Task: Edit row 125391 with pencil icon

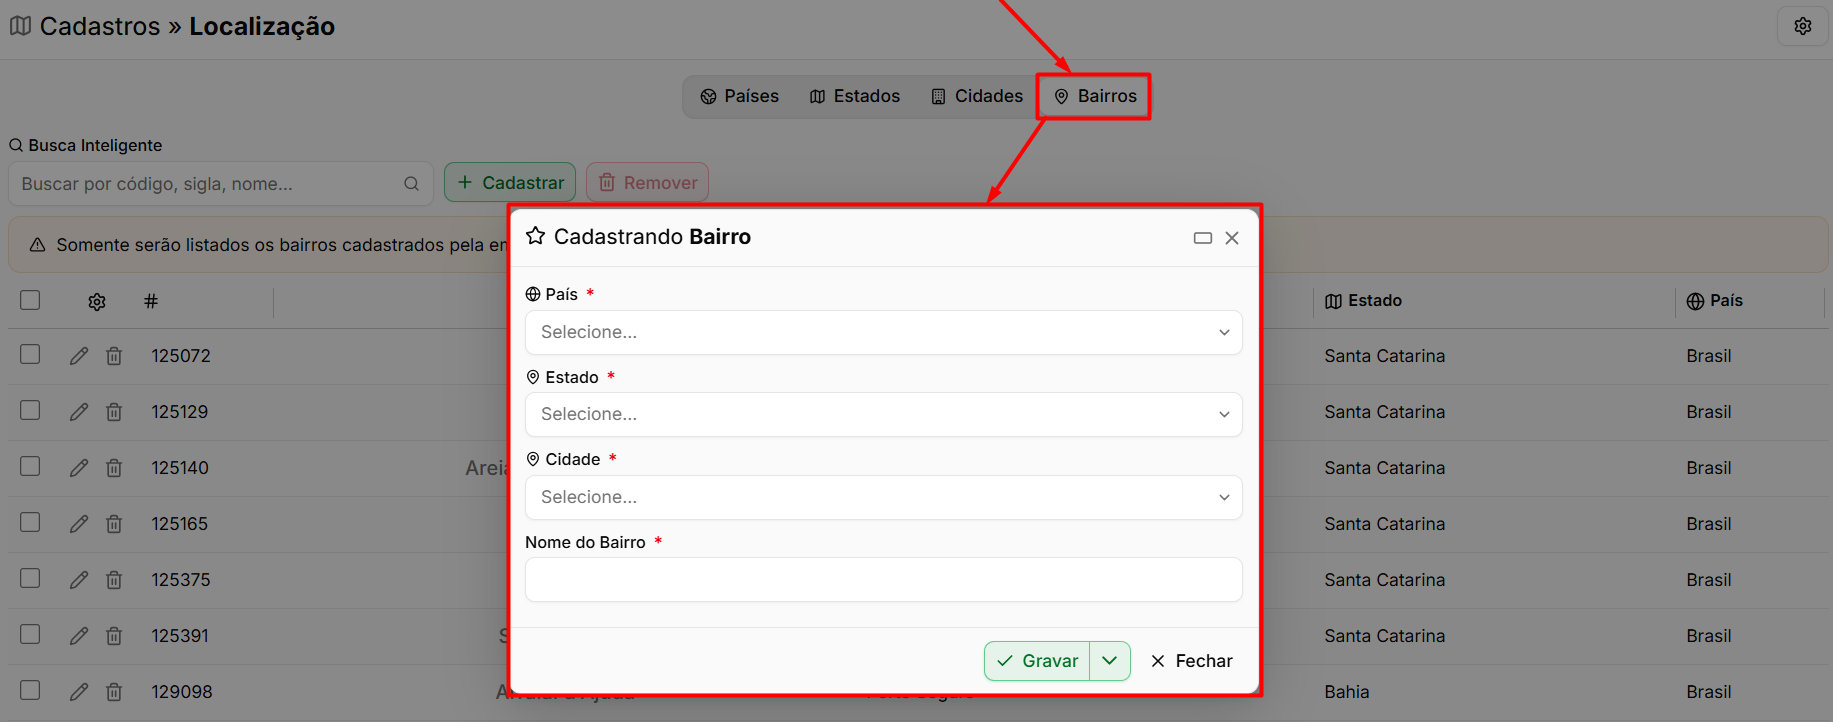Action: (79, 636)
